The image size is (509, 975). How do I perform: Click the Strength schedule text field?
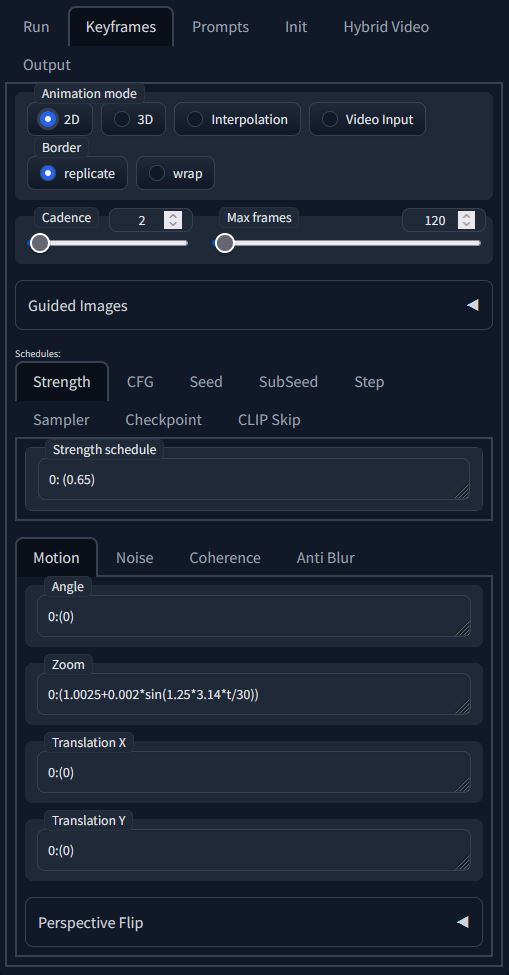(x=254, y=479)
